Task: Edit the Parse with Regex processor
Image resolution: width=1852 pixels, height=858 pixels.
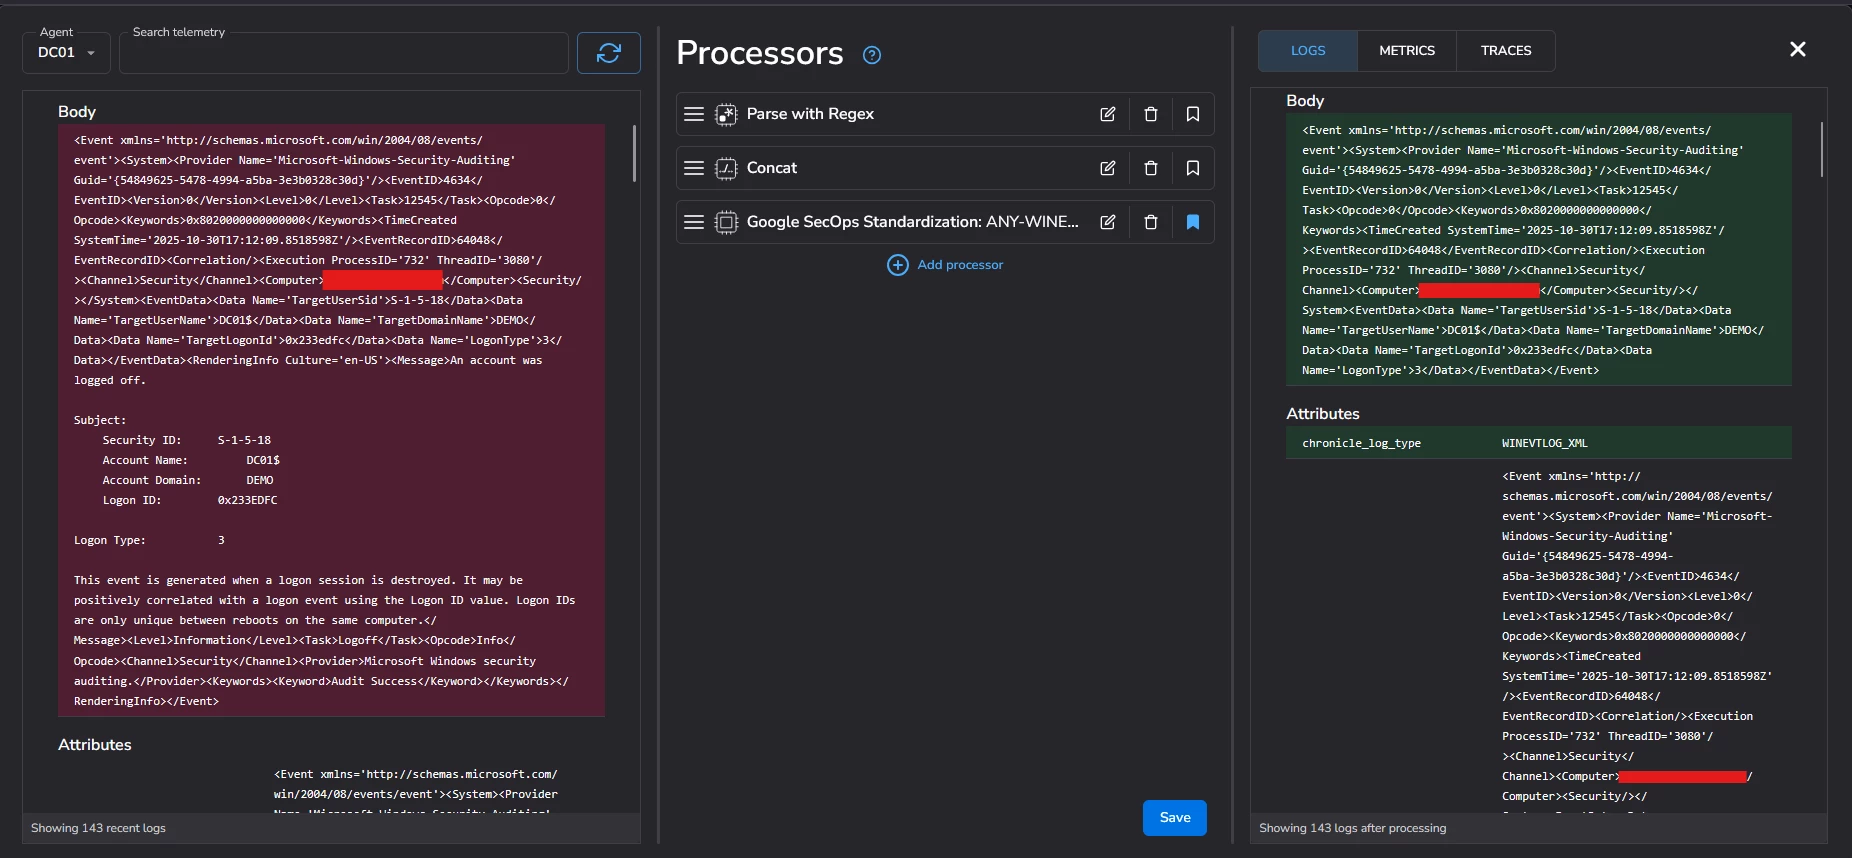Action: [x=1108, y=114]
